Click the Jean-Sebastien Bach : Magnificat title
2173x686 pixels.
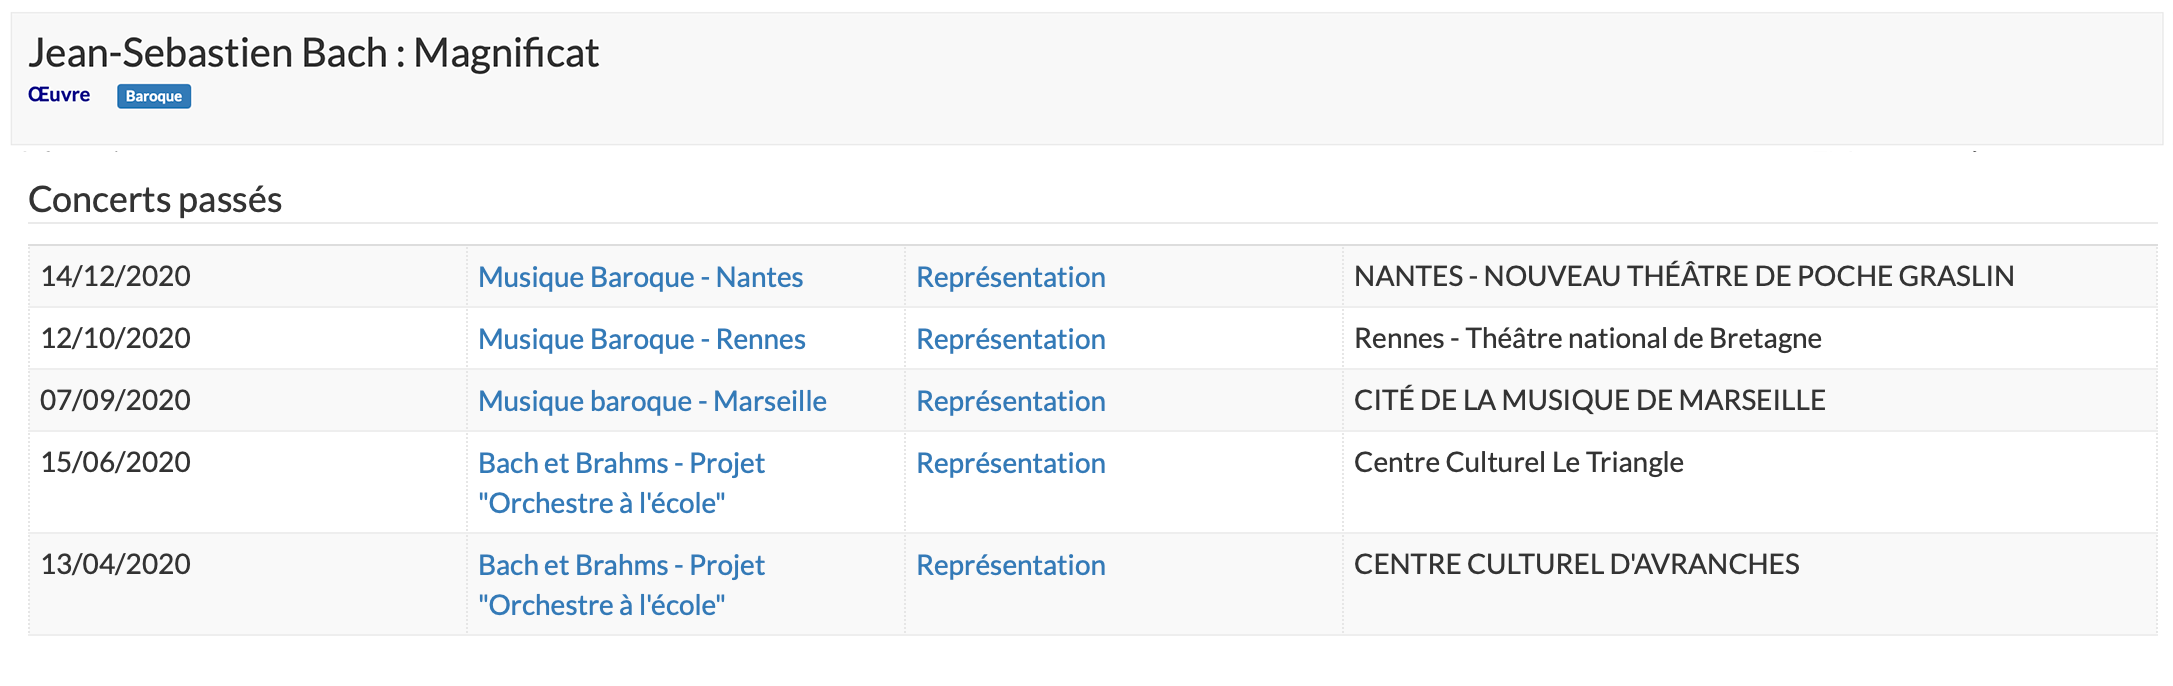(313, 52)
